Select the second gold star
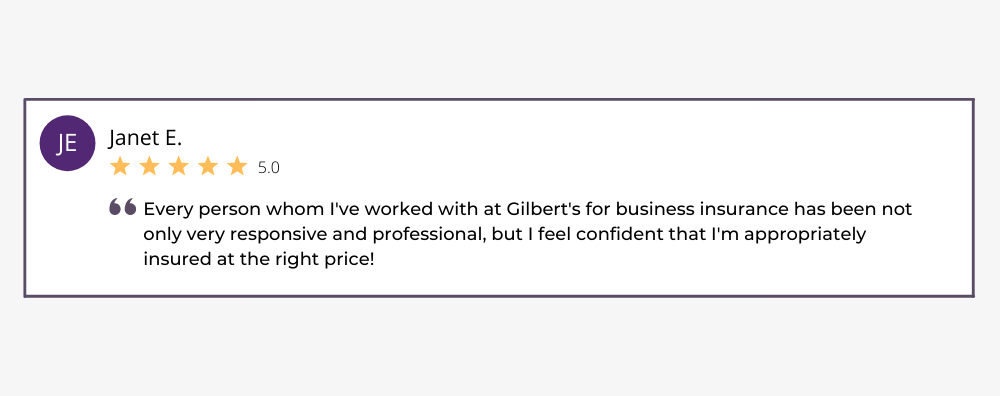The image size is (1000, 396). [149, 166]
